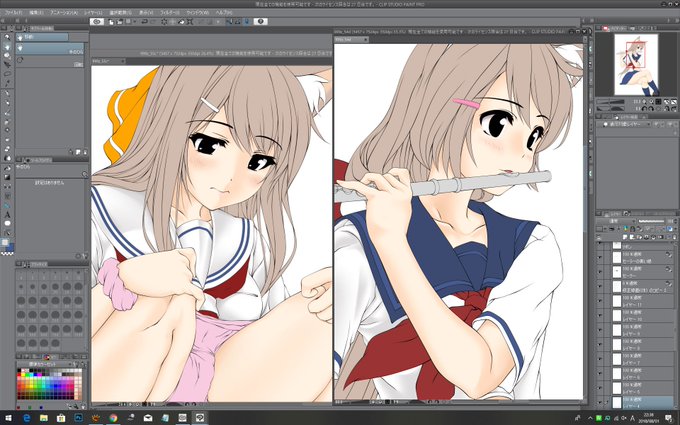This screenshot has height=425, width=680.
Task: Open Windows Start menu
Action: coord(9,418)
